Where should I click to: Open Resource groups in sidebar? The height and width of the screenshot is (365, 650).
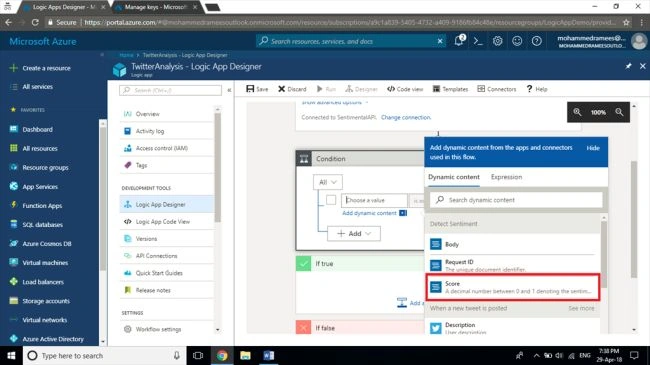(45, 168)
